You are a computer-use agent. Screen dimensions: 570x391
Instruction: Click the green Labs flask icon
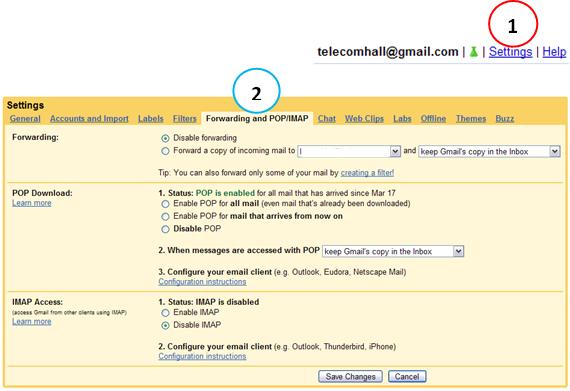[x=473, y=52]
